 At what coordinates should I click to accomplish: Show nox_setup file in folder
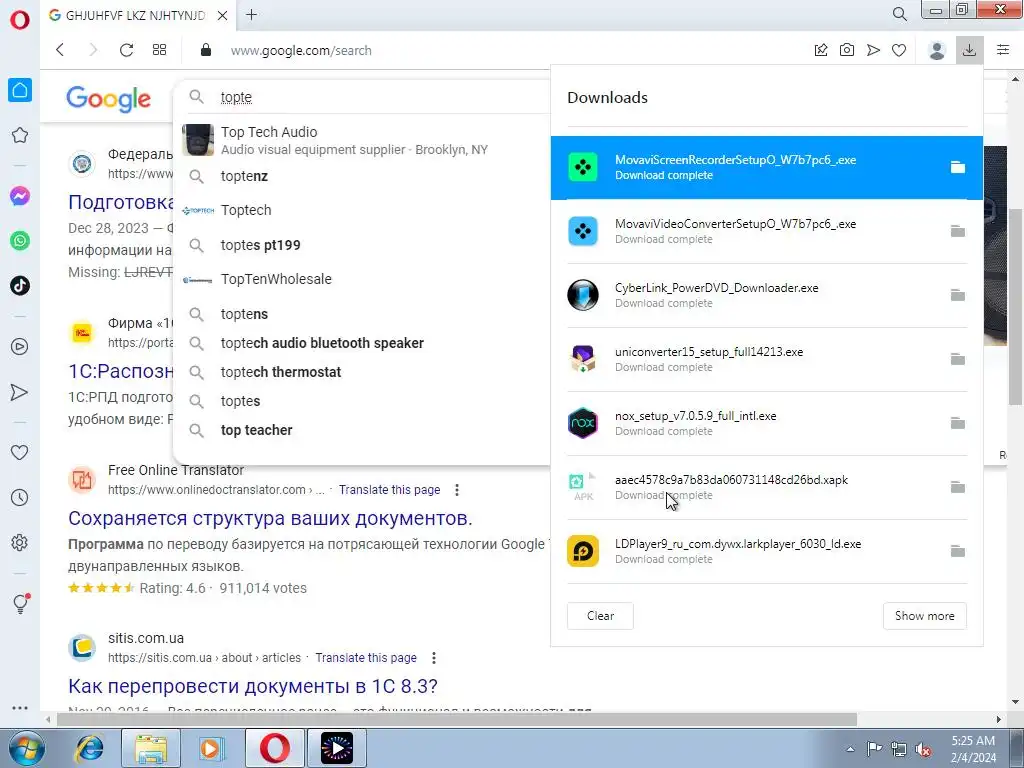point(957,423)
